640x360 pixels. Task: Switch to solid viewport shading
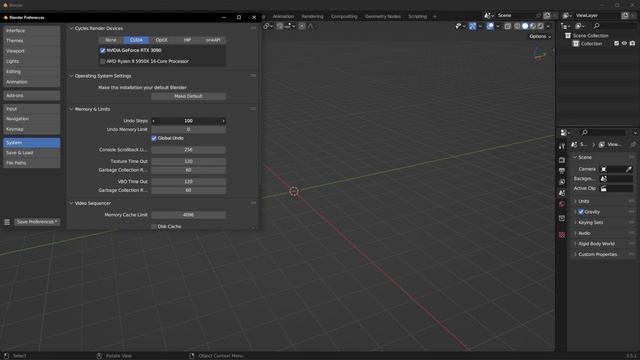(x=525, y=26)
